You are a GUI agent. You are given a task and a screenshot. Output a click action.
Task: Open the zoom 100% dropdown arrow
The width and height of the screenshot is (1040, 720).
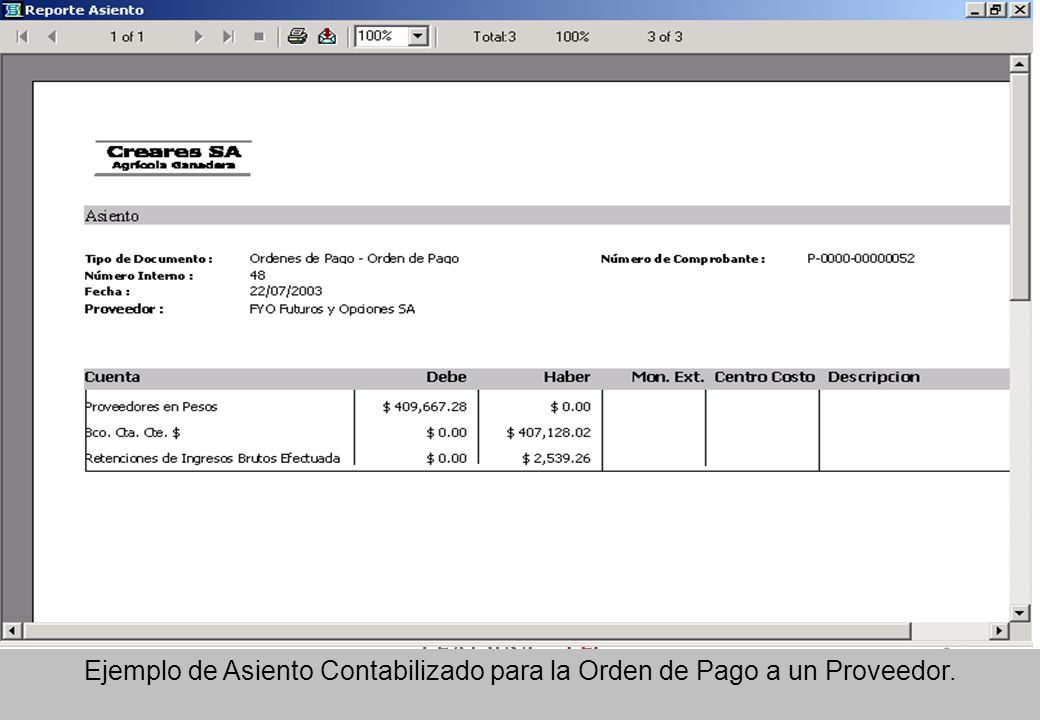(418, 36)
